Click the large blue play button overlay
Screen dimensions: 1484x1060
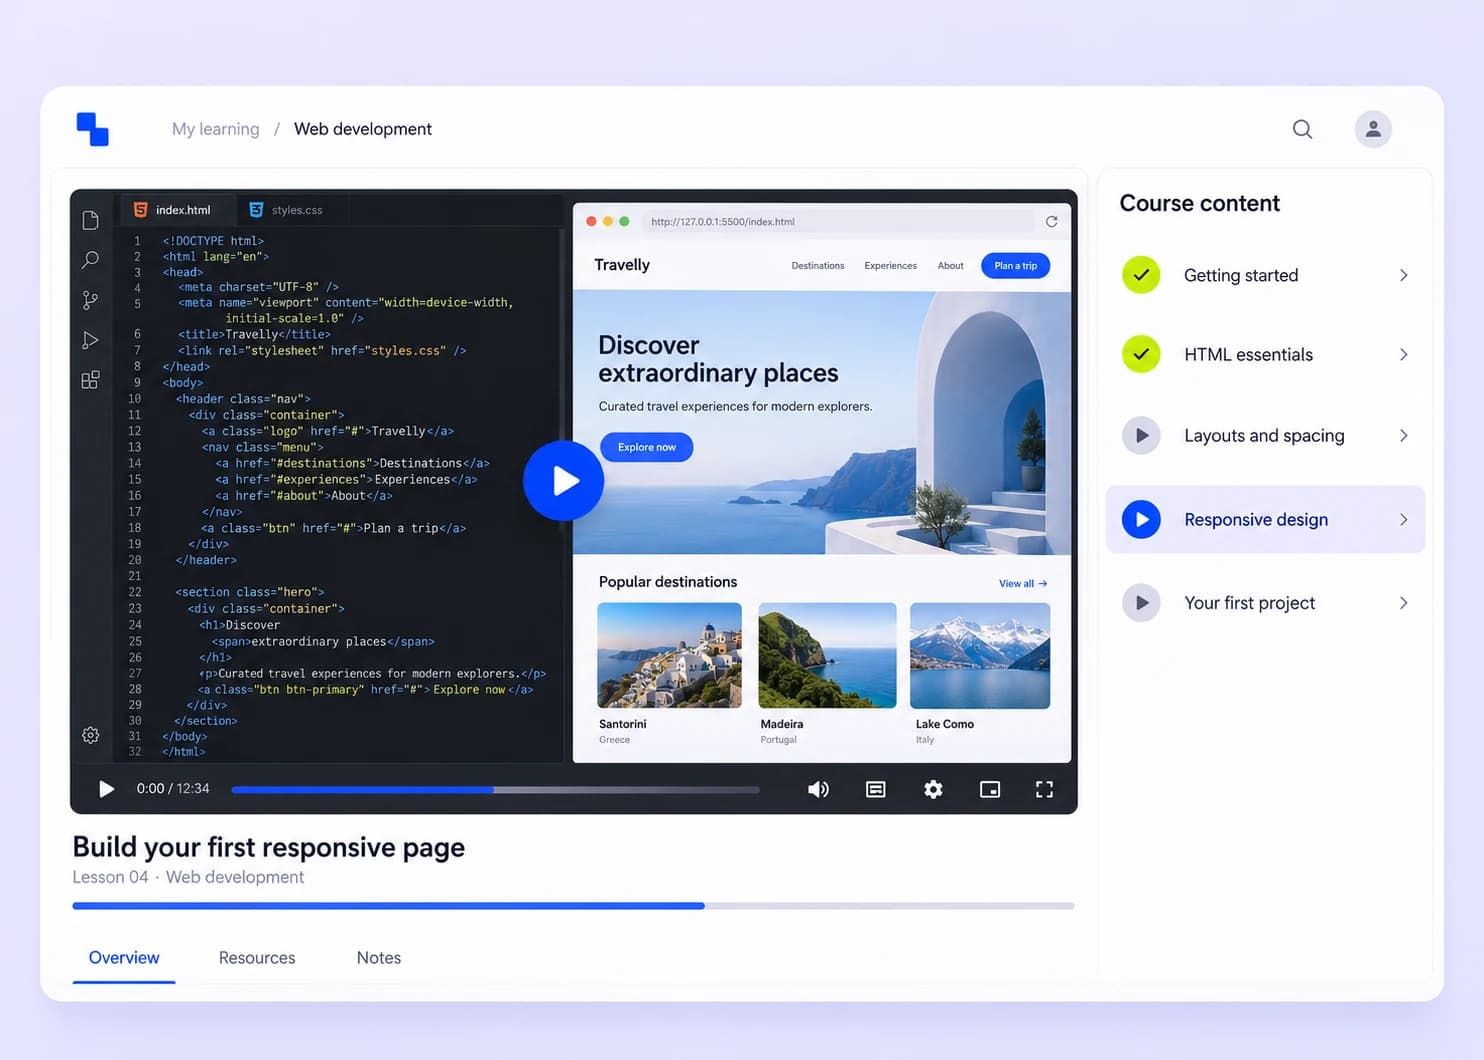pyautogui.click(x=564, y=481)
